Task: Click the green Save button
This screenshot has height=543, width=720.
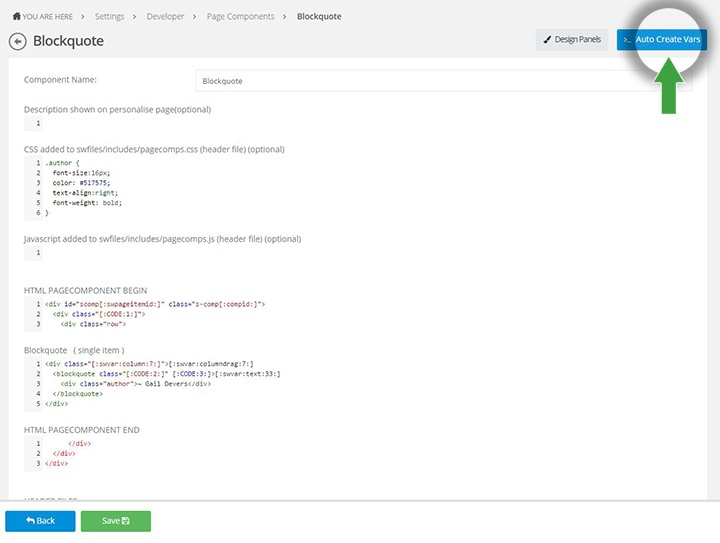Action: click(116, 521)
